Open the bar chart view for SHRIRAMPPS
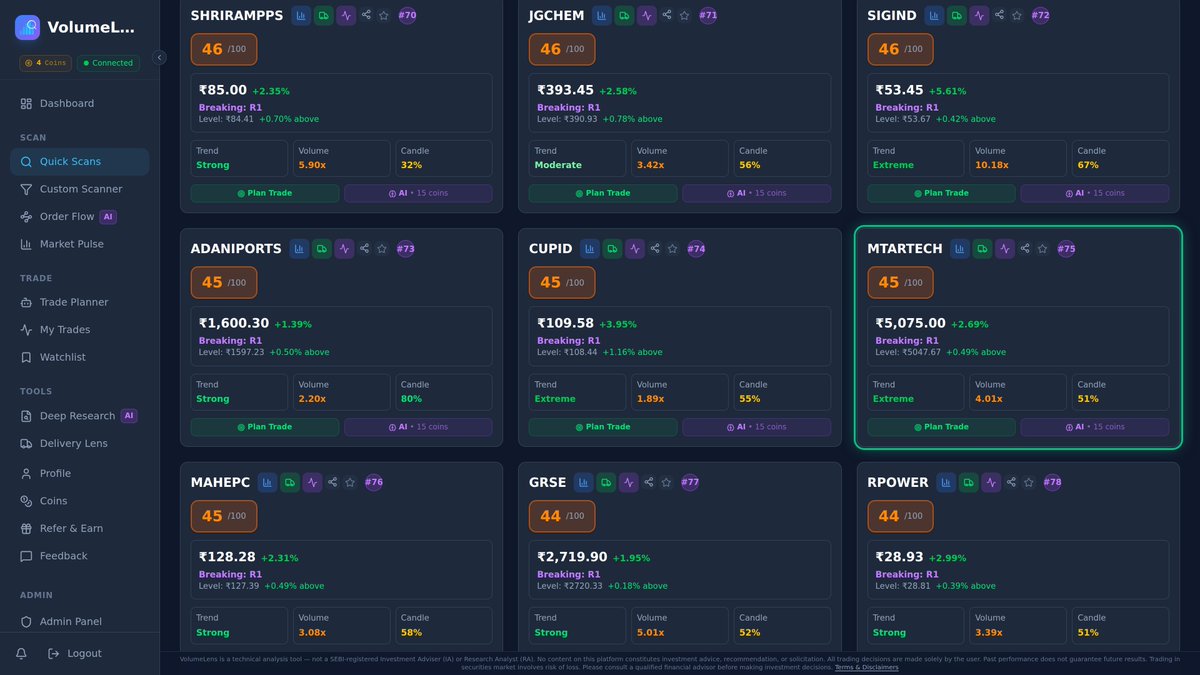Image resolution: width=1200 pixels, height=675 pixels. point(300,15)
